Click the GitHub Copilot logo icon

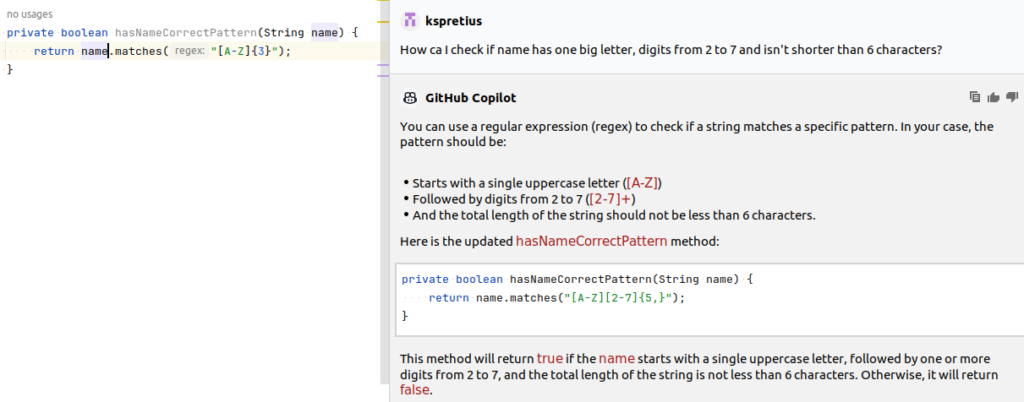pyautogui.click(x=408, y=98)
